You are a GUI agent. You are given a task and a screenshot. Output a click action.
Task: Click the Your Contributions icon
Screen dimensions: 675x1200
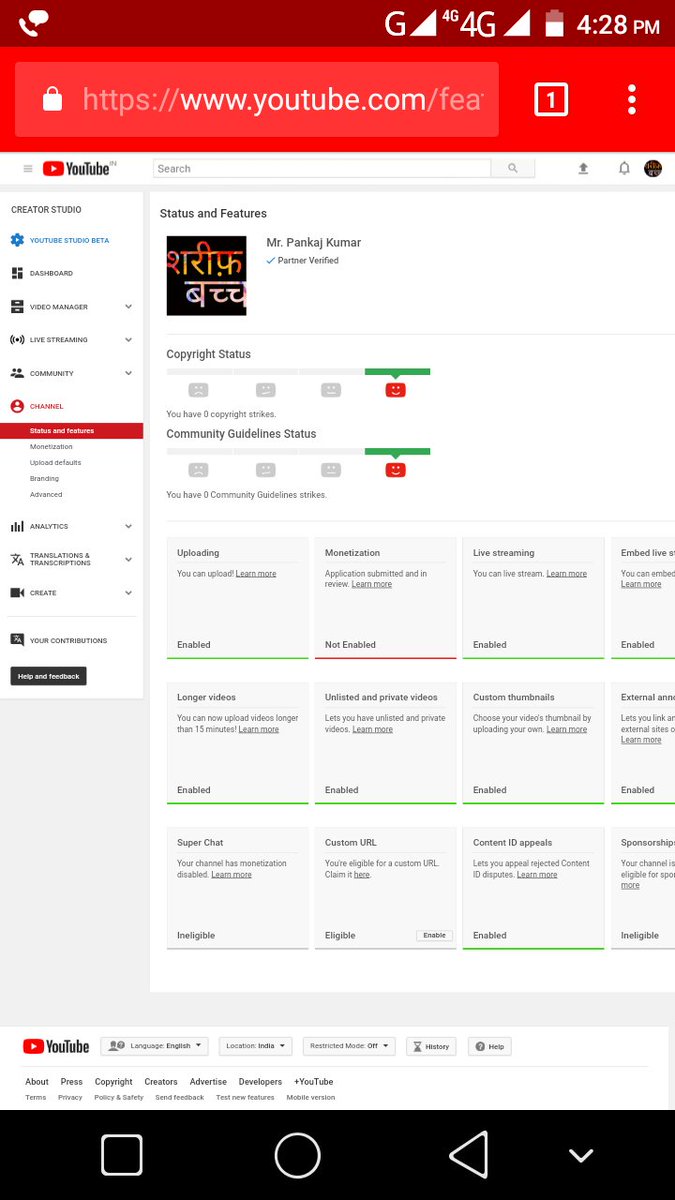point(17,640)
